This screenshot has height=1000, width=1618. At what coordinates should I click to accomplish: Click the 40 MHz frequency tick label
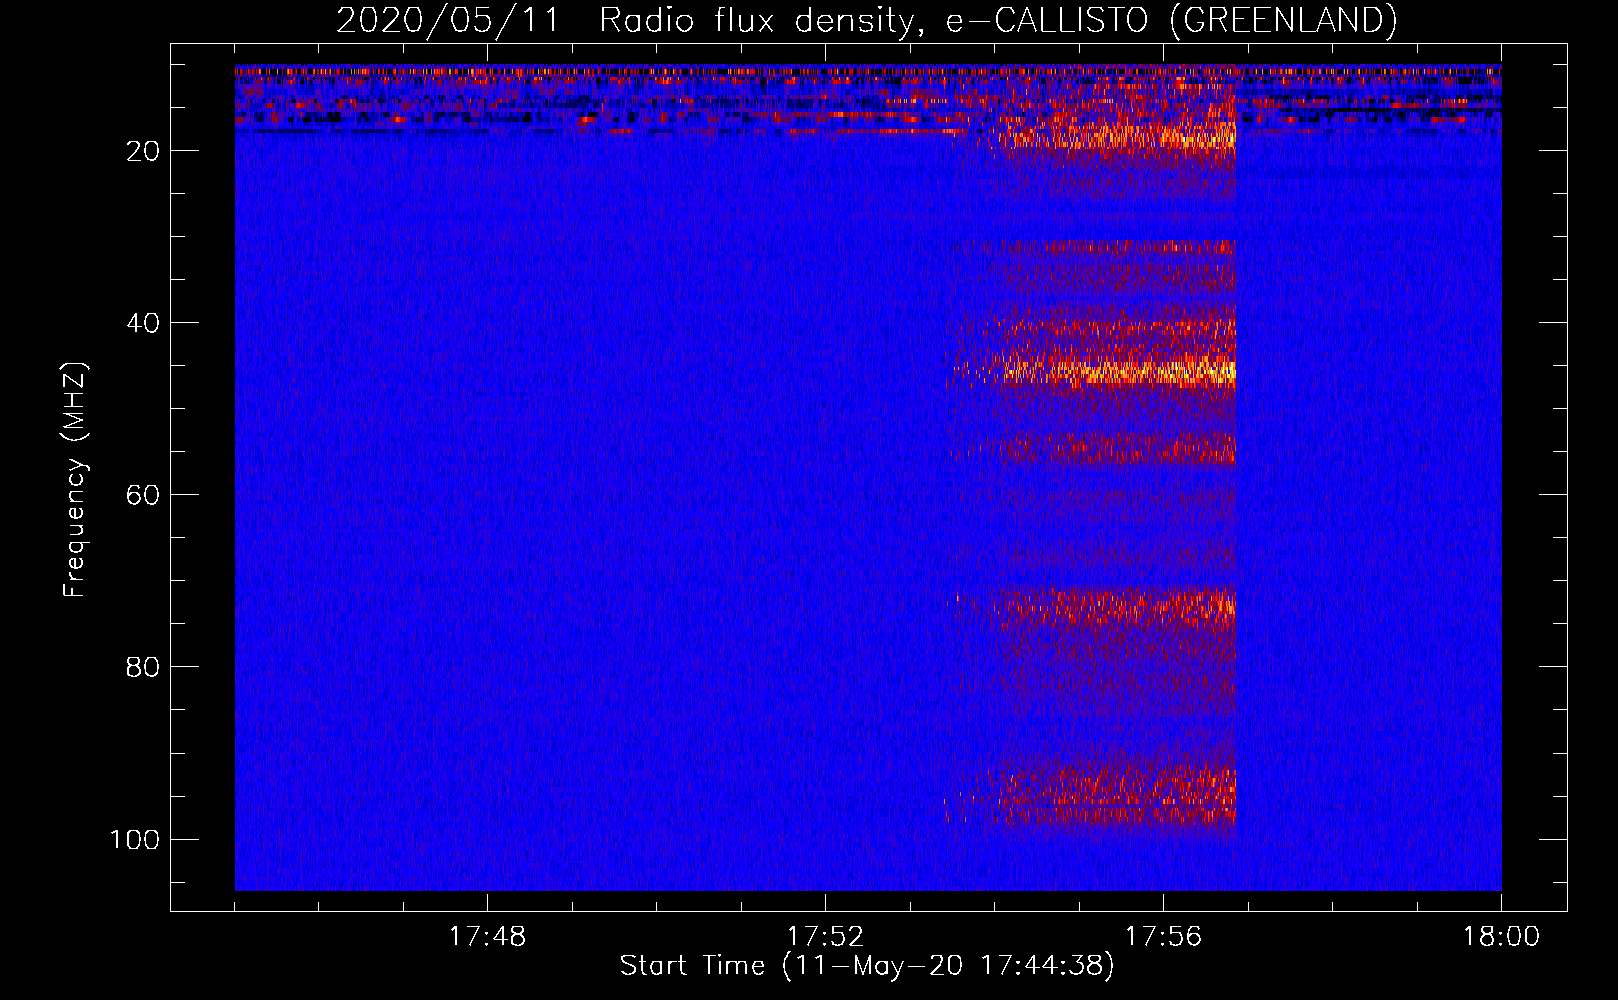coord(143,323)
